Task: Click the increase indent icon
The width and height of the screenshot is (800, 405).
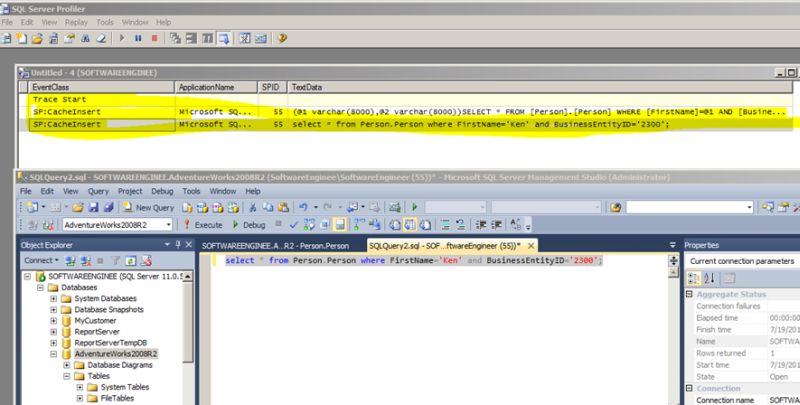Action: pos(496,224)
